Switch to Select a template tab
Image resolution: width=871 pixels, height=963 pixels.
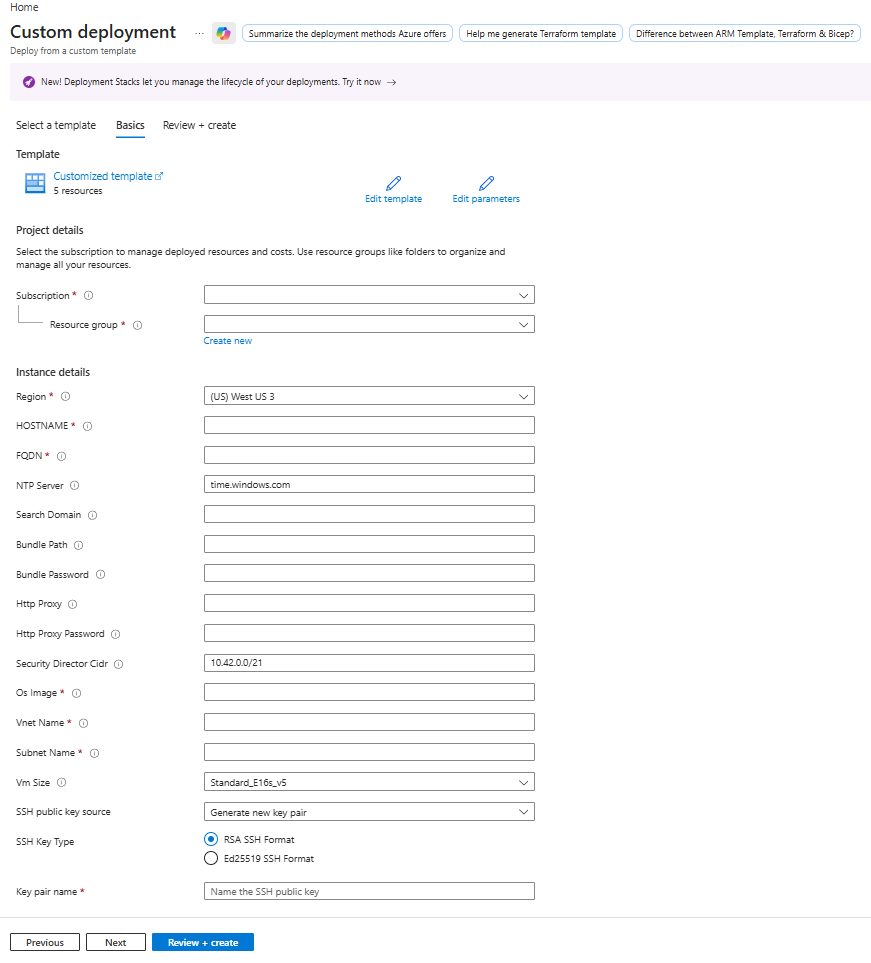point(56,125)
